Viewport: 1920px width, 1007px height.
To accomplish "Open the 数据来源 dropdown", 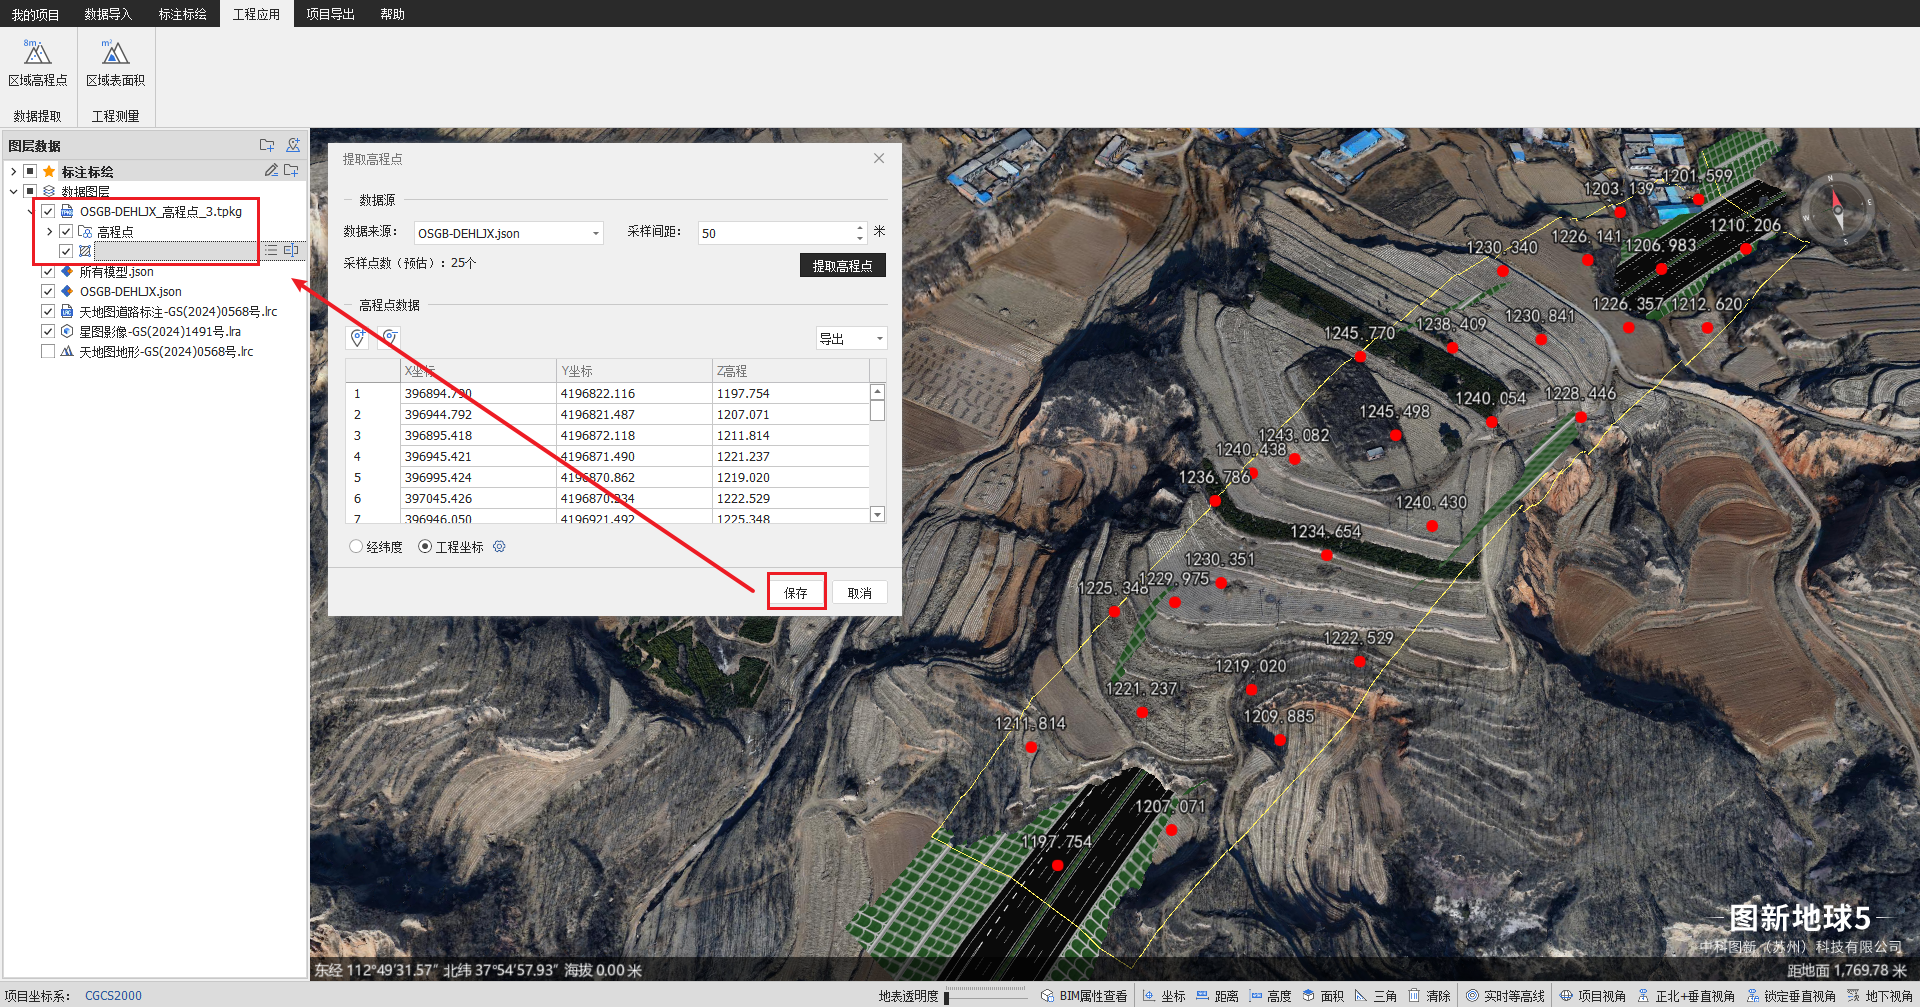I will [508, 233].
